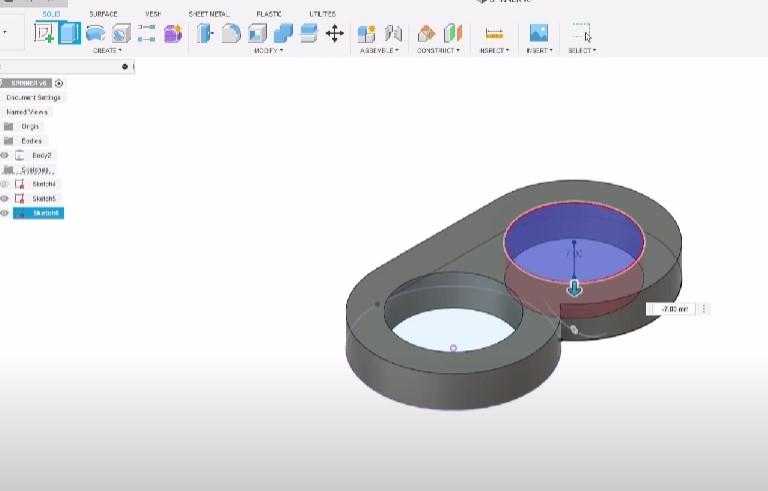The height and width of the screenshot is (491, 768).
Task: Click the Sketches folder icon
Action: tap(8, 170)
